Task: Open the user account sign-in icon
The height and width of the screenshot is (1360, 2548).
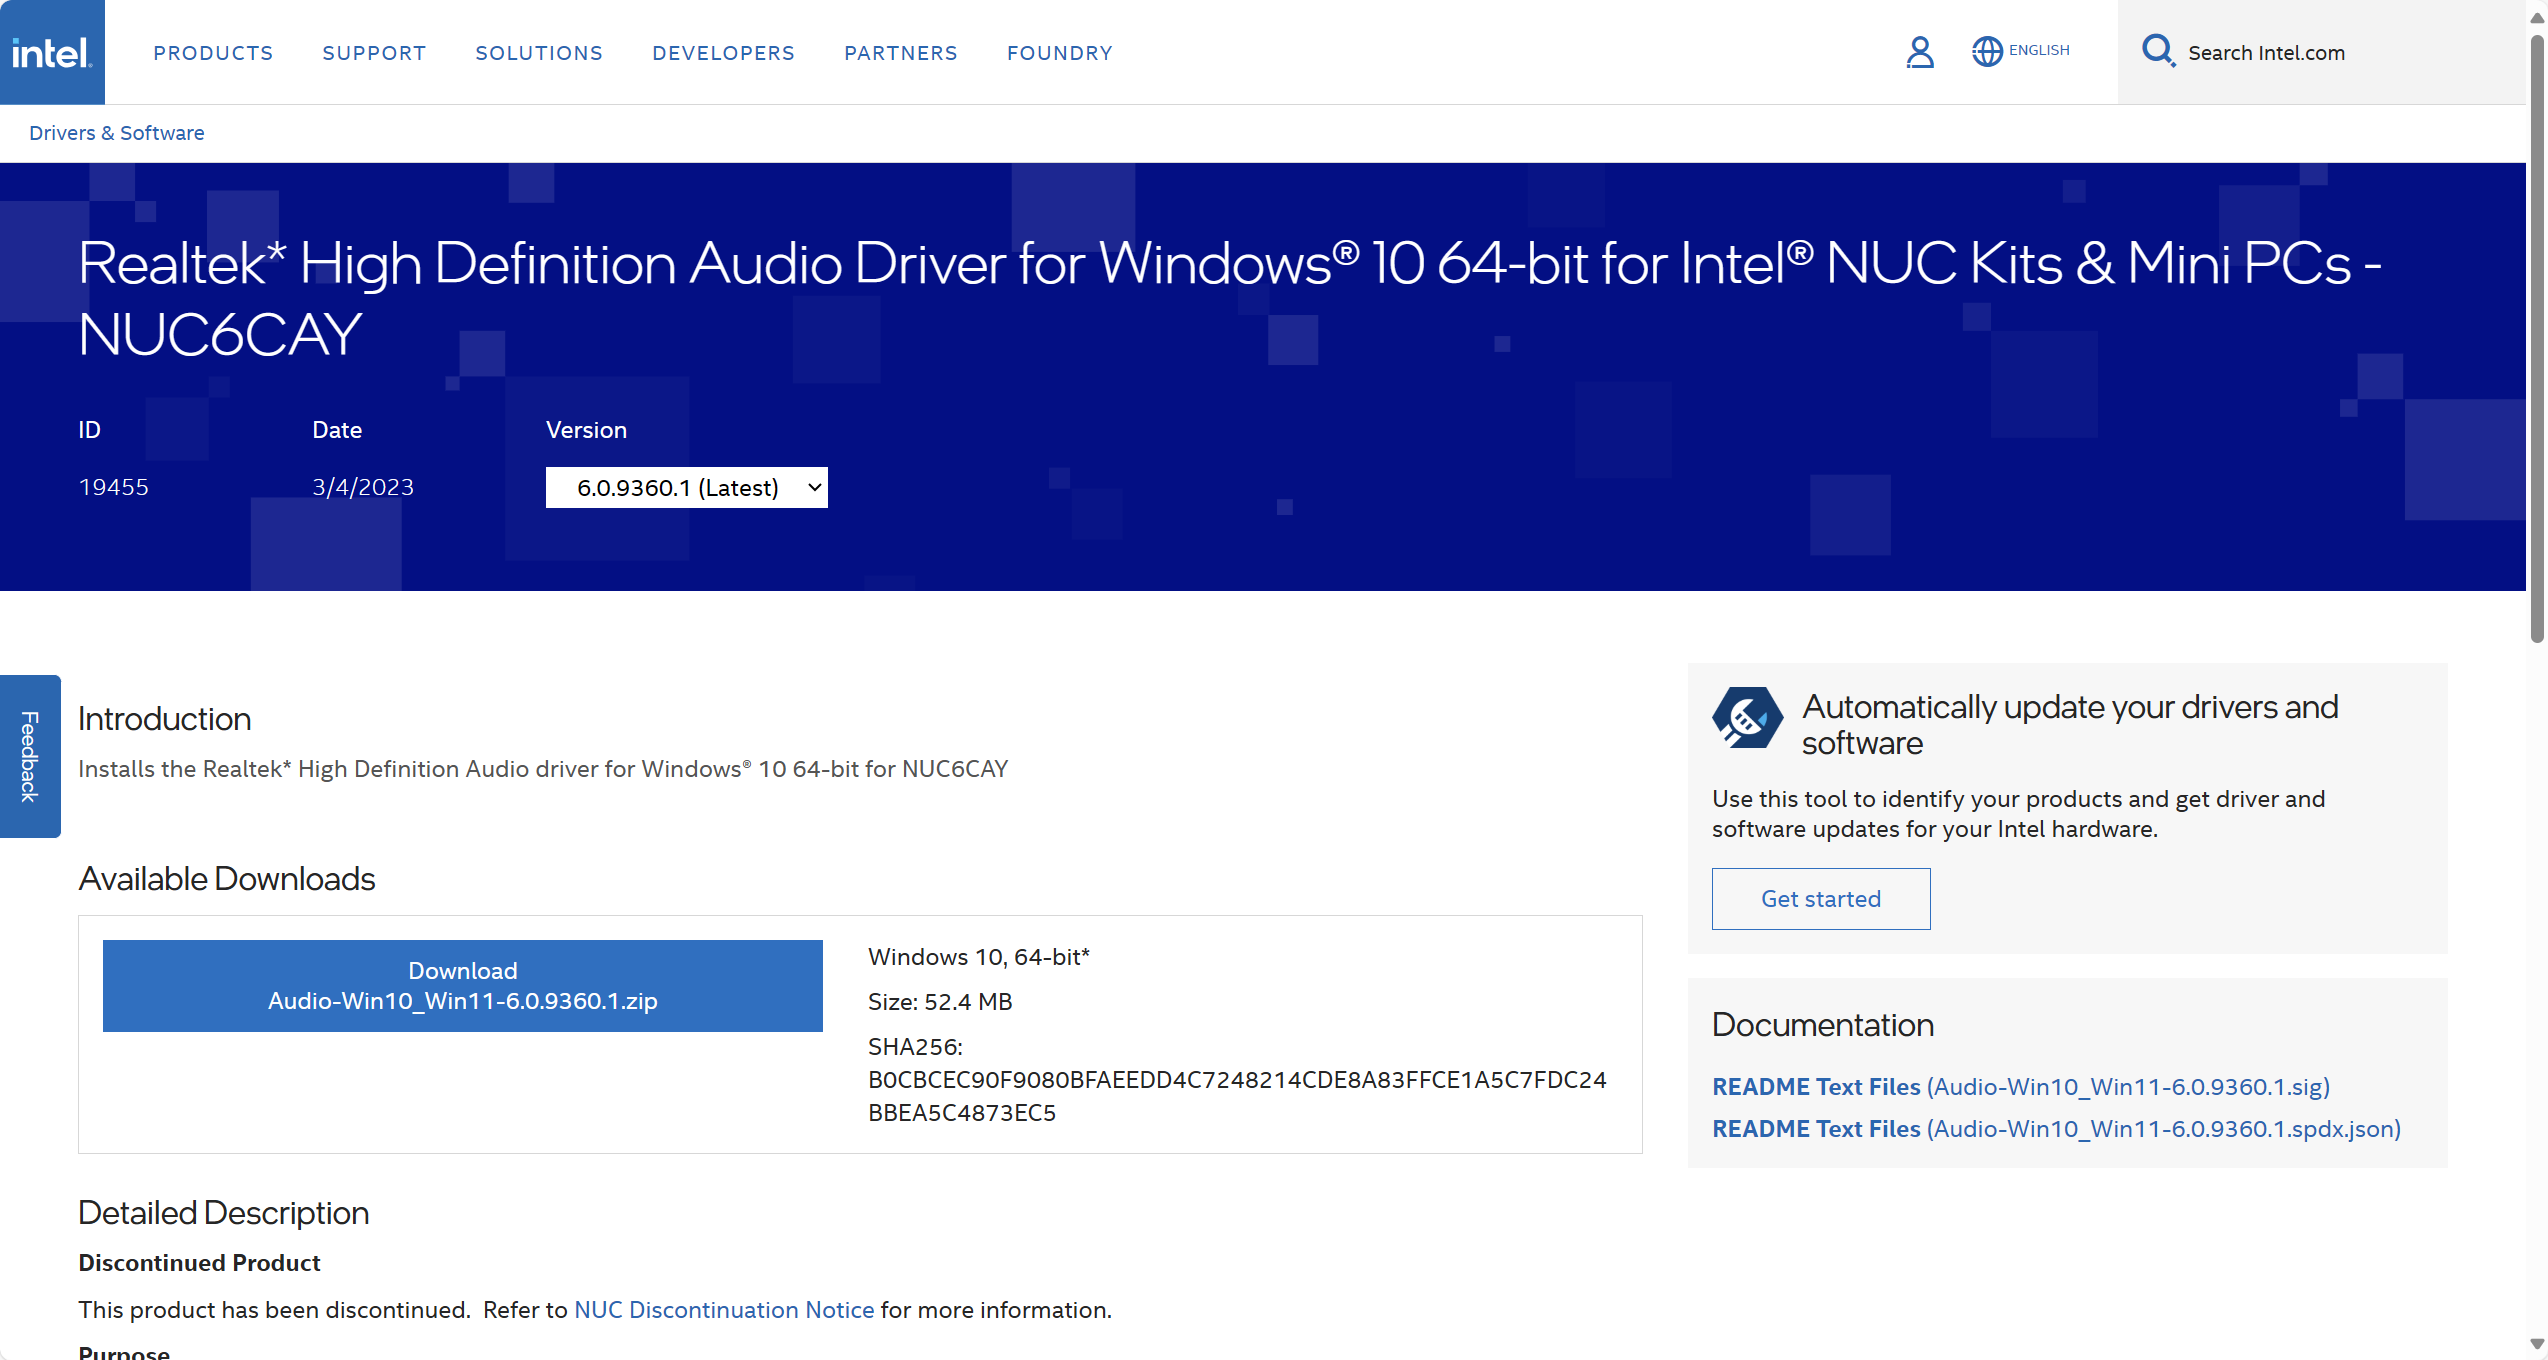Action: click(x=1919, y=52)
